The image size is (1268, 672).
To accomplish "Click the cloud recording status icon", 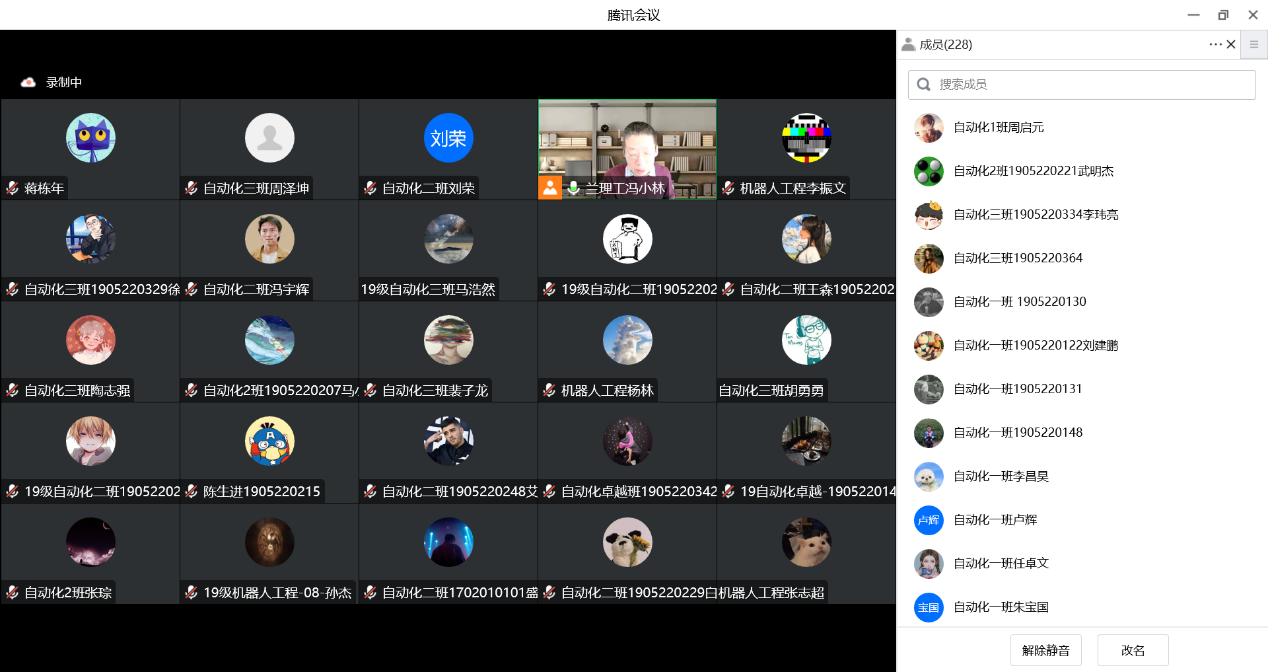I will [x=28, y=82].
